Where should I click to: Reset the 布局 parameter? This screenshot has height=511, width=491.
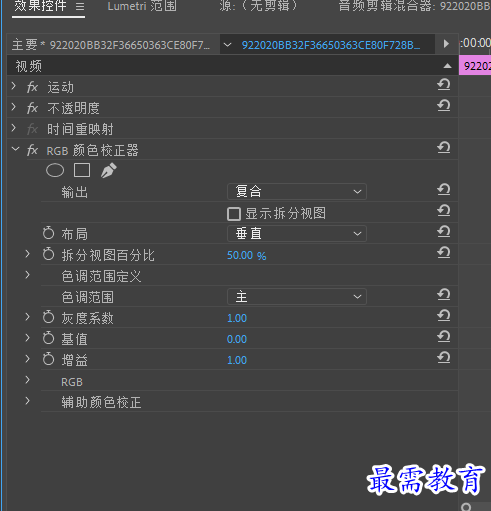[444, 232]
